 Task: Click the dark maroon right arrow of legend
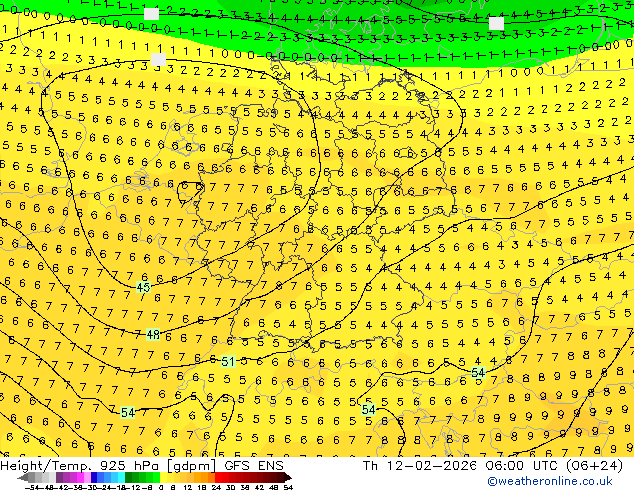point(288,478)
